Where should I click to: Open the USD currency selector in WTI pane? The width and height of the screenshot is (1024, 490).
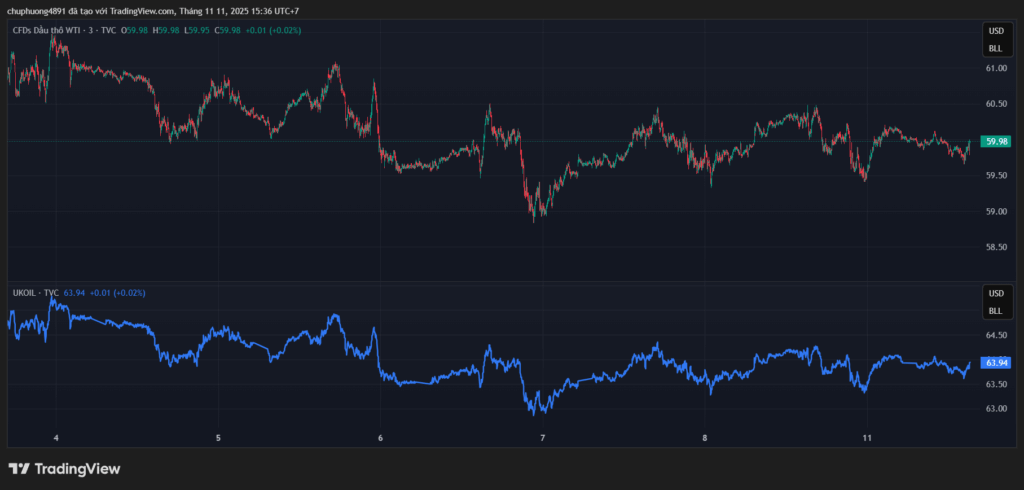(995, 32)
